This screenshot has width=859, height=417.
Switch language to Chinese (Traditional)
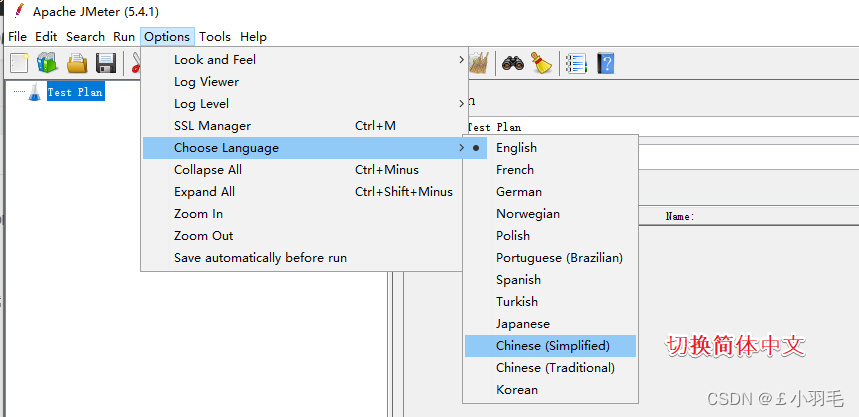click(x=551, y=368)
